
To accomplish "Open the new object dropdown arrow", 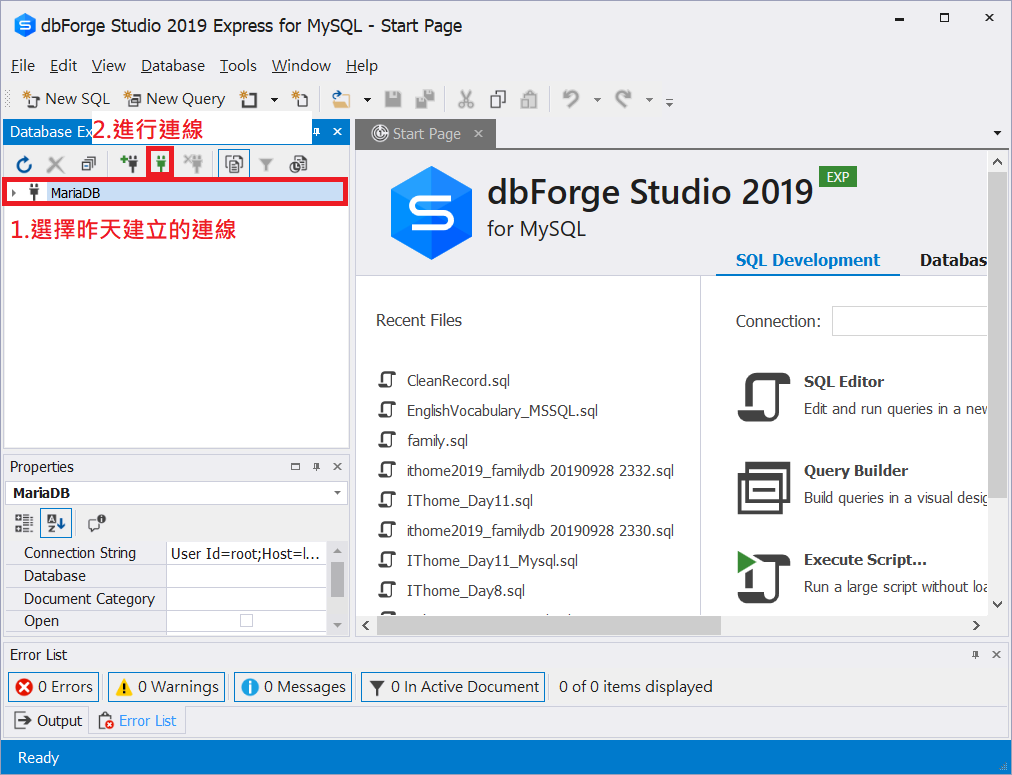I will [x=274, y=100].
